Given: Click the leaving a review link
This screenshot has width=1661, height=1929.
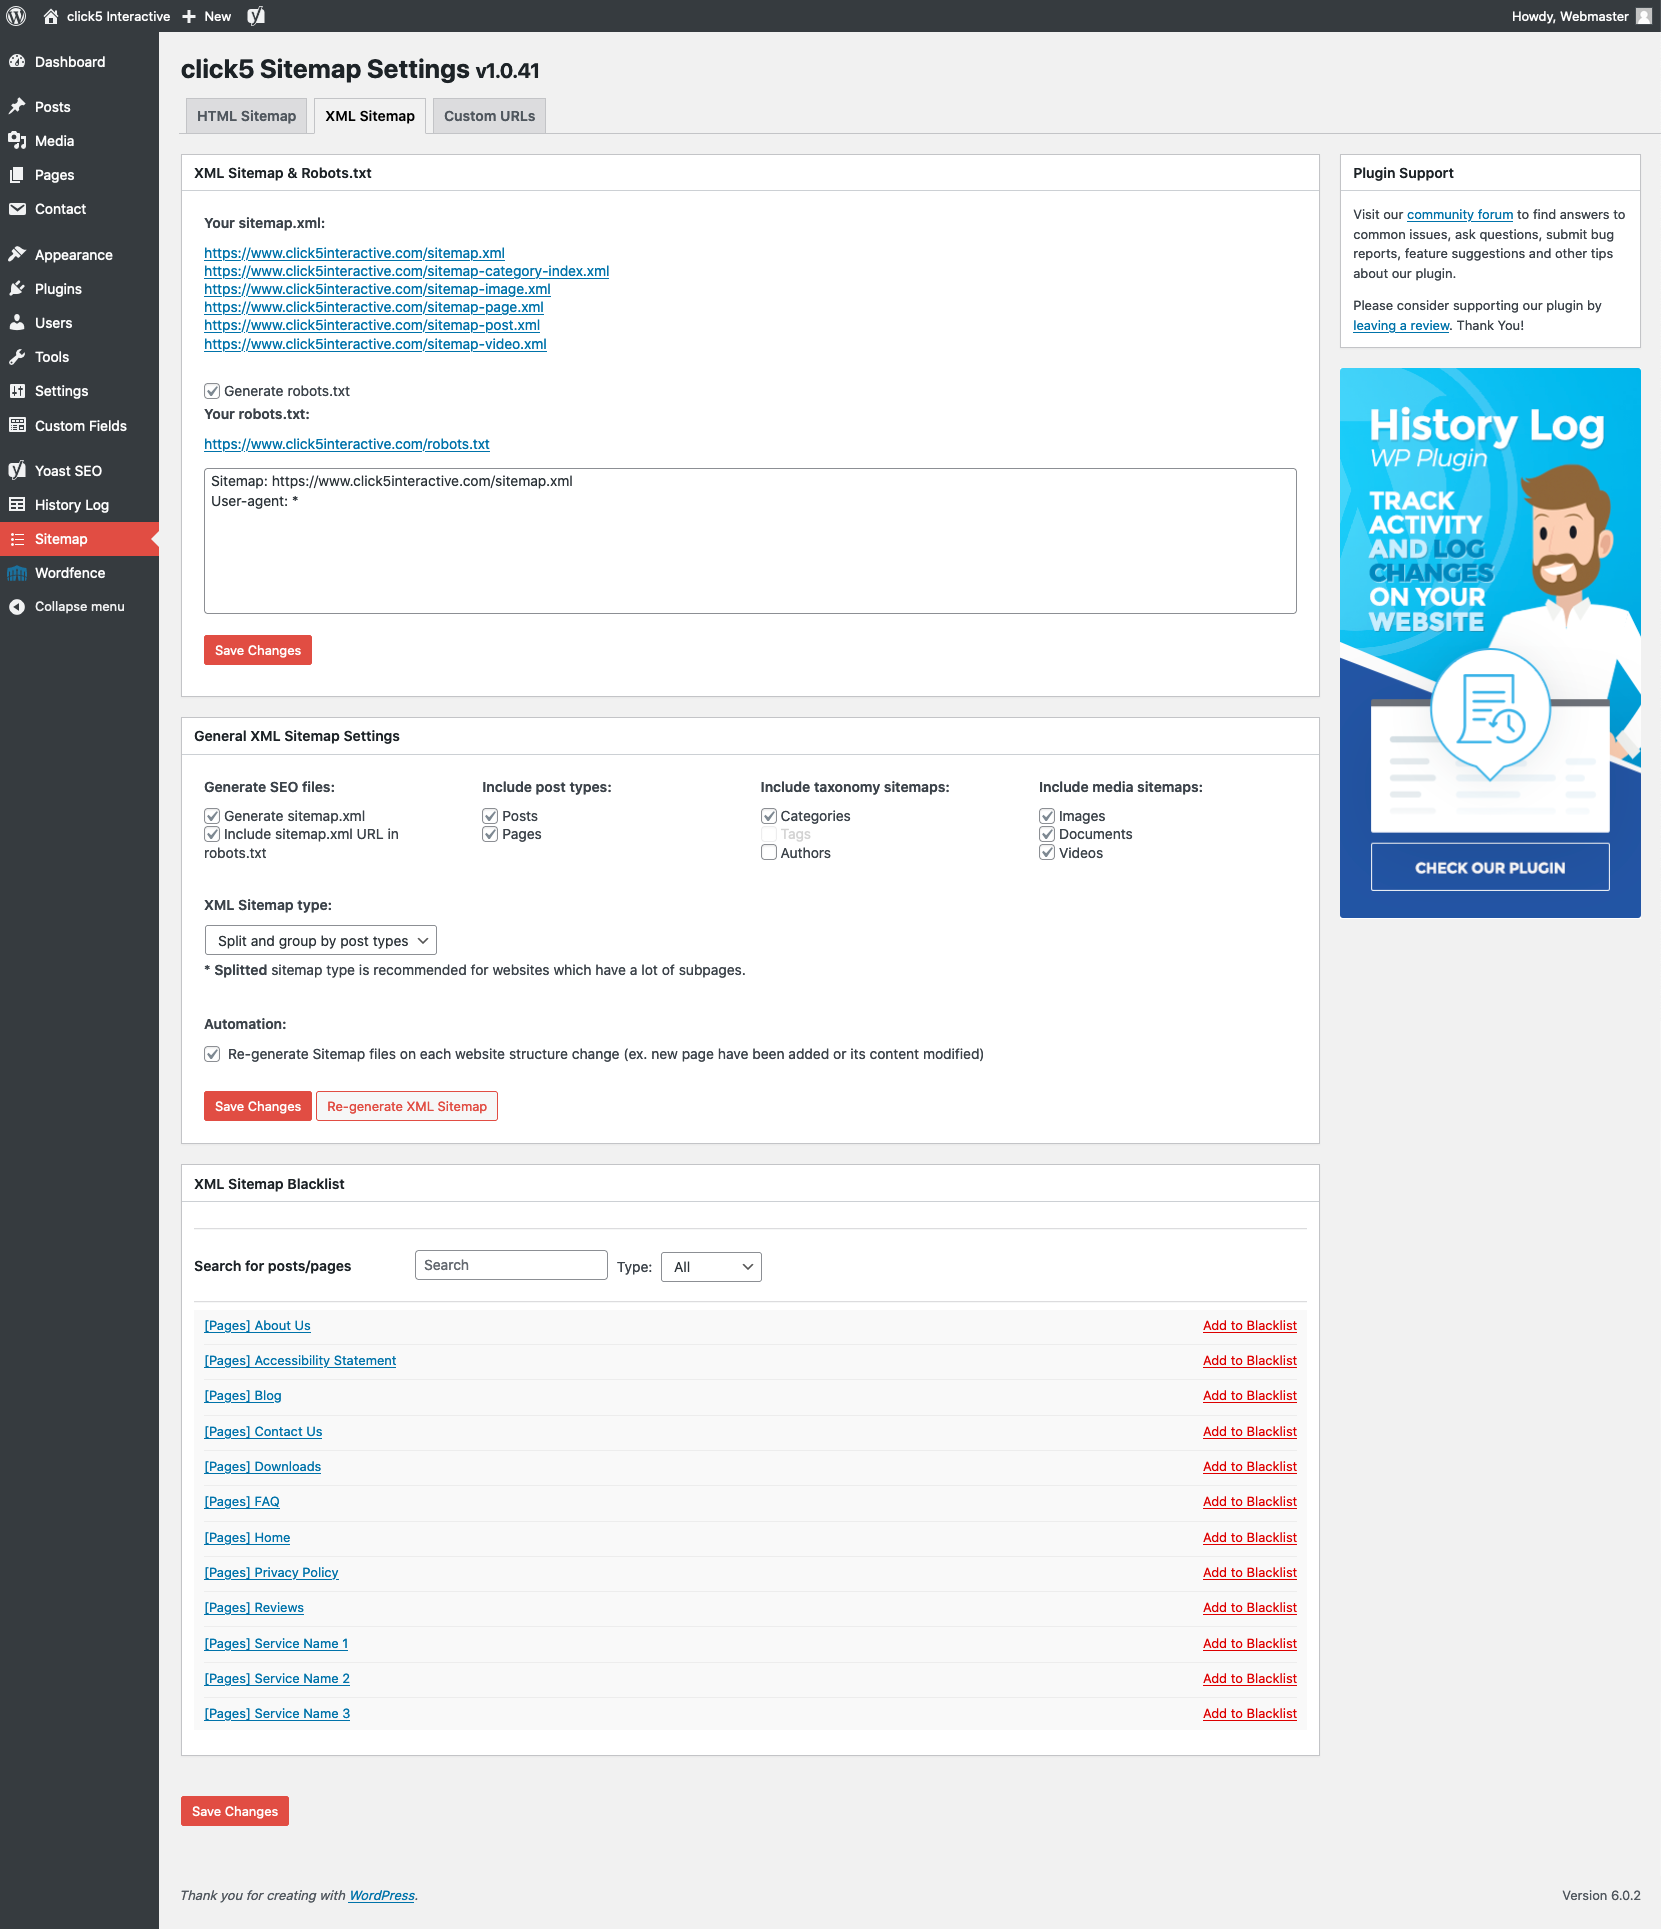Looking at the screenshot, I should tap(1401, 325).
